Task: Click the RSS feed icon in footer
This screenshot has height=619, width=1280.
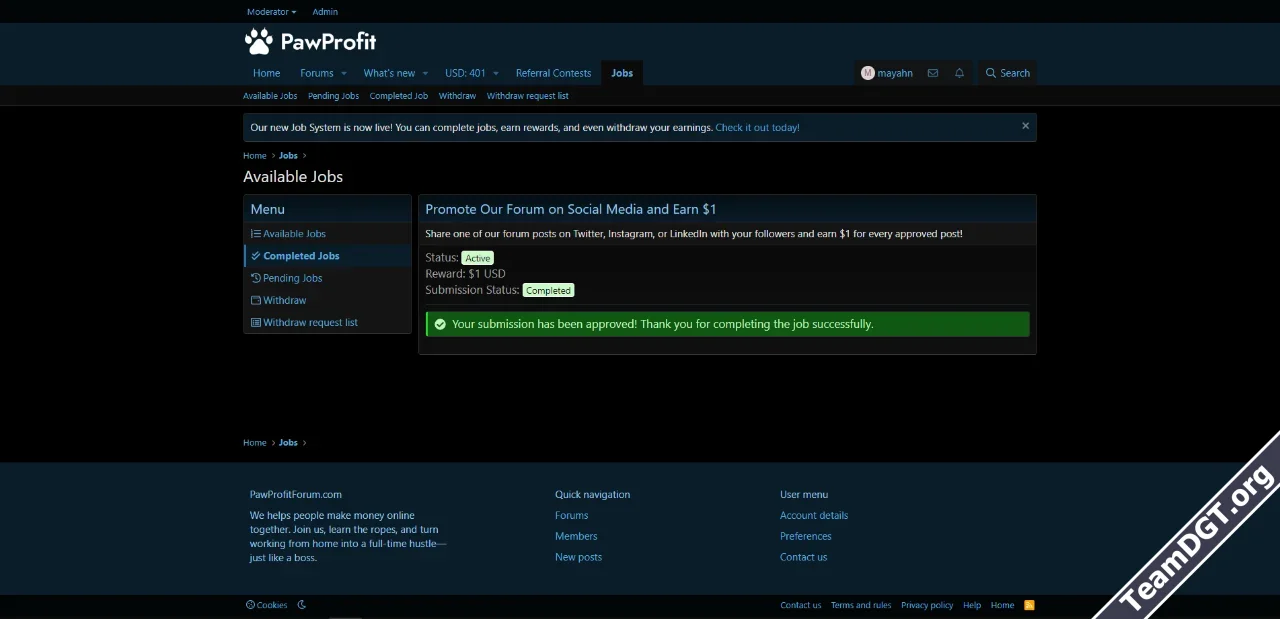Action: tap(1029, 605)
